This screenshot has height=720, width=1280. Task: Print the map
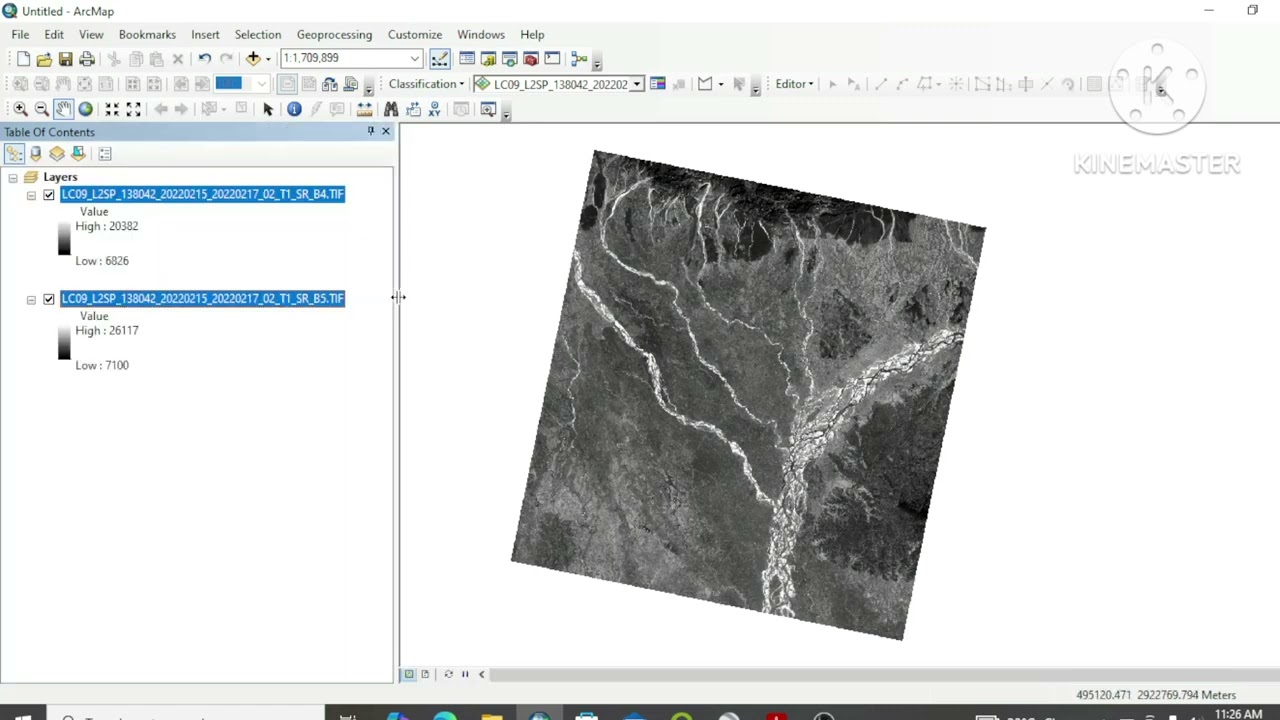click(x=87, y=59)
